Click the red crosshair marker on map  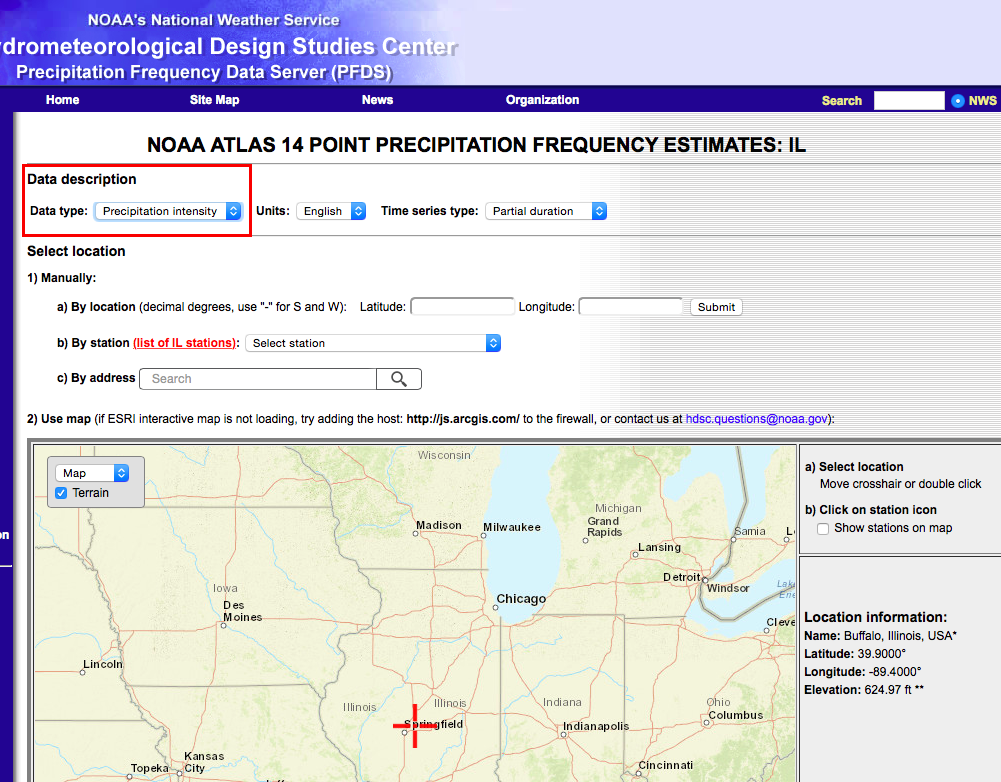pos(414,726)
